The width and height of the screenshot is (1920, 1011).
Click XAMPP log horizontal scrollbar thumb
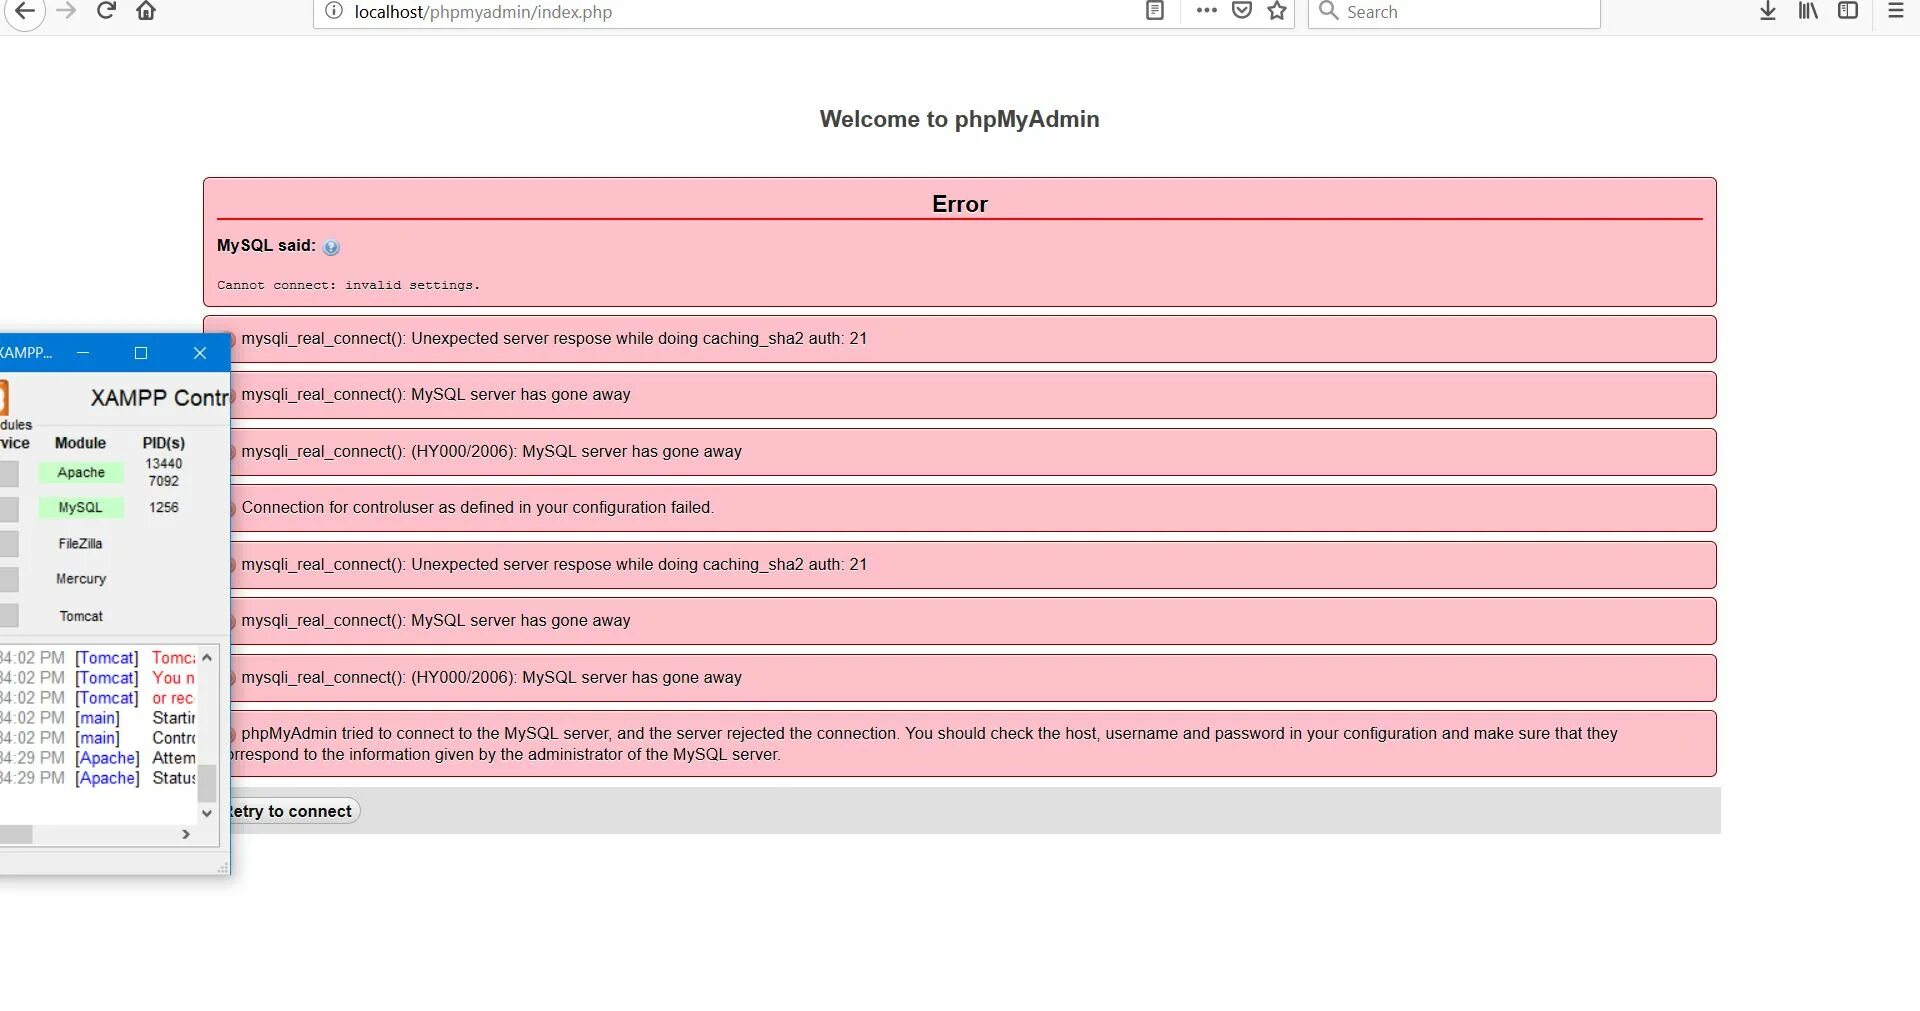(x=16, y=834)
